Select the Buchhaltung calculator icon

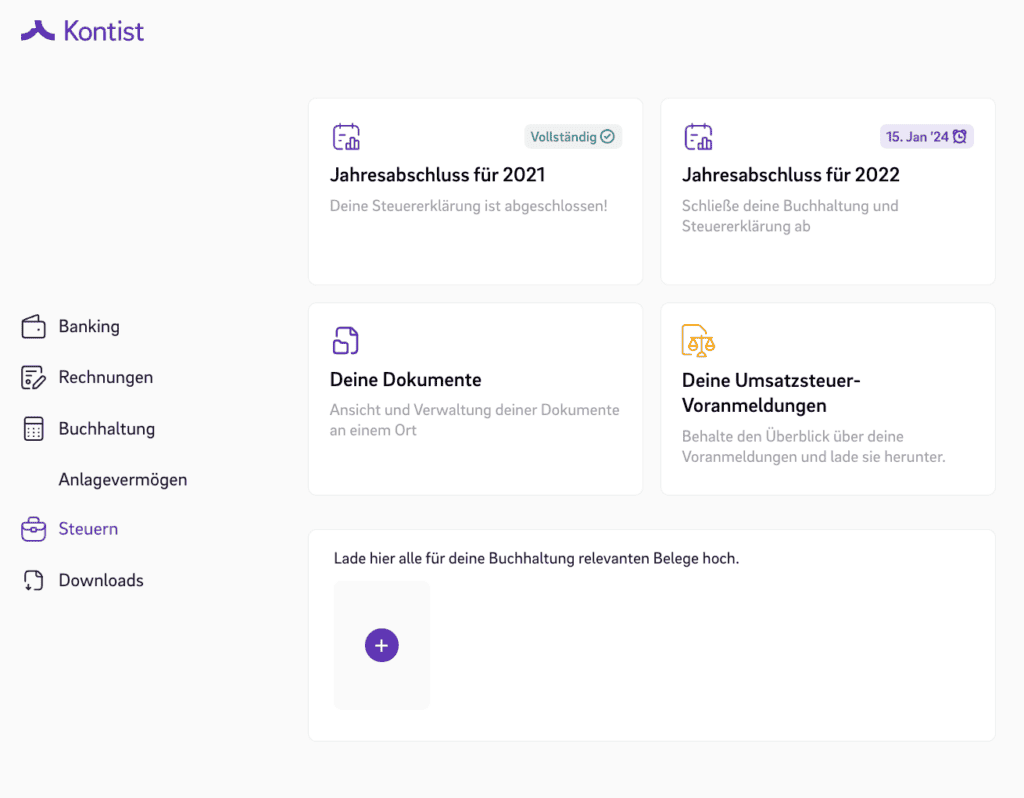coord(31,428)
